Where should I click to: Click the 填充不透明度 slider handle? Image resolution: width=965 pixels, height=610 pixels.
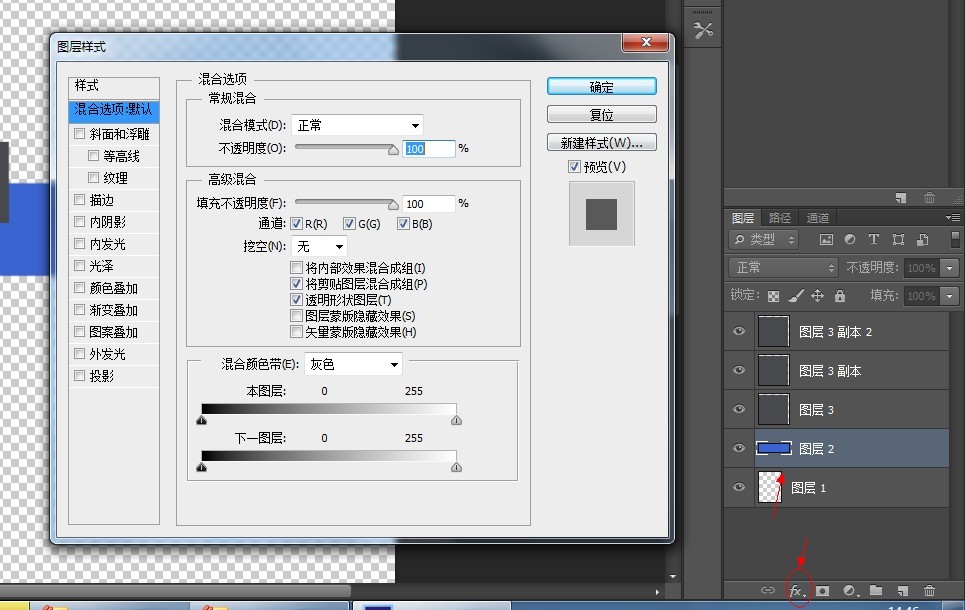click(x=393, y=204)
